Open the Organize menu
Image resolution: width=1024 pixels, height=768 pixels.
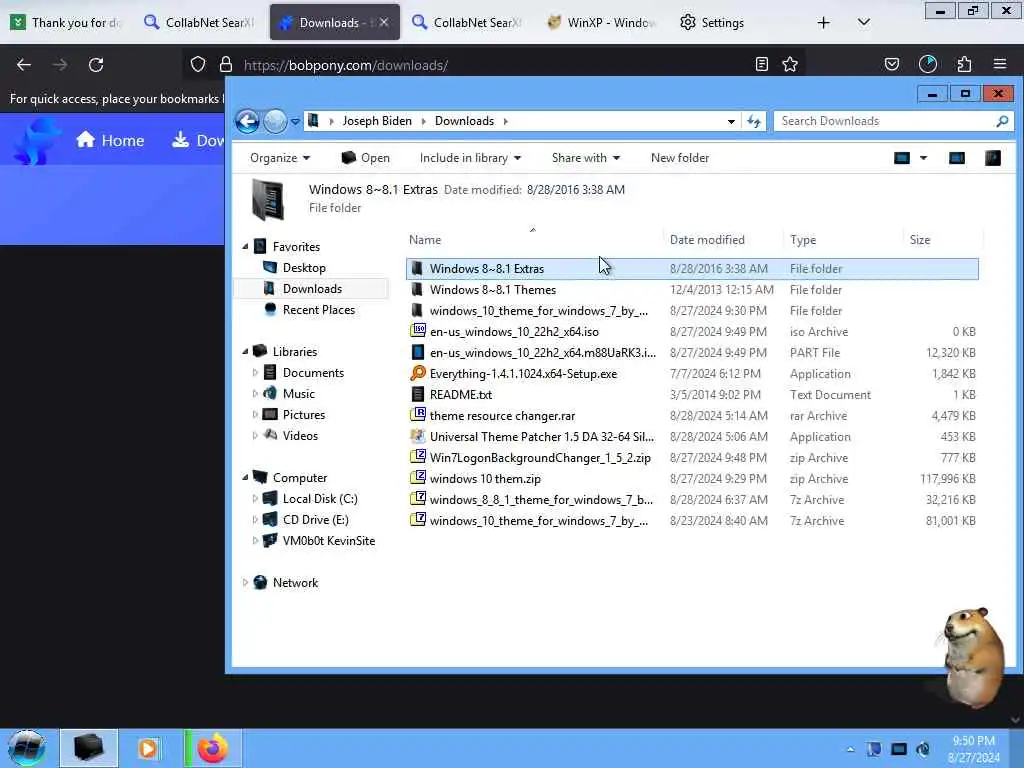tap(280, 158)
